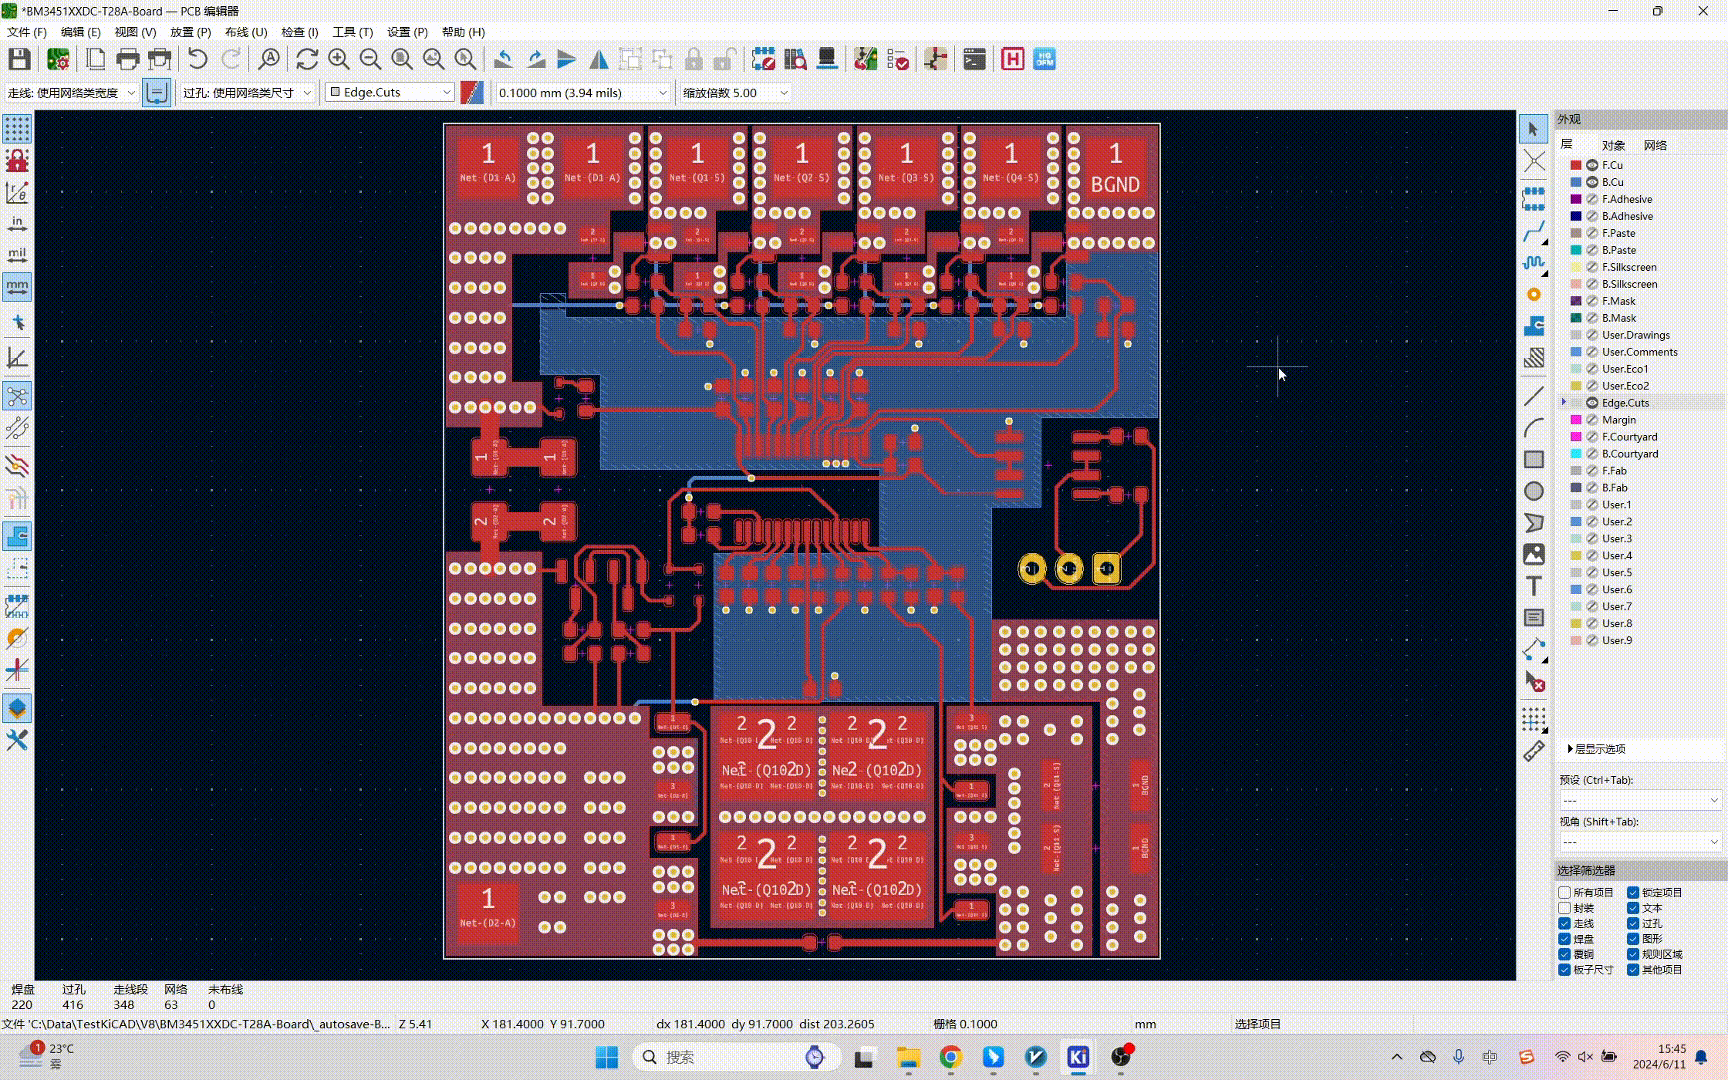This screenshot has height=1080, width=1728.
Task: Open the 预设 (Ctrl+Tab) presets dropdown
Action: [x=1640, y=800]
